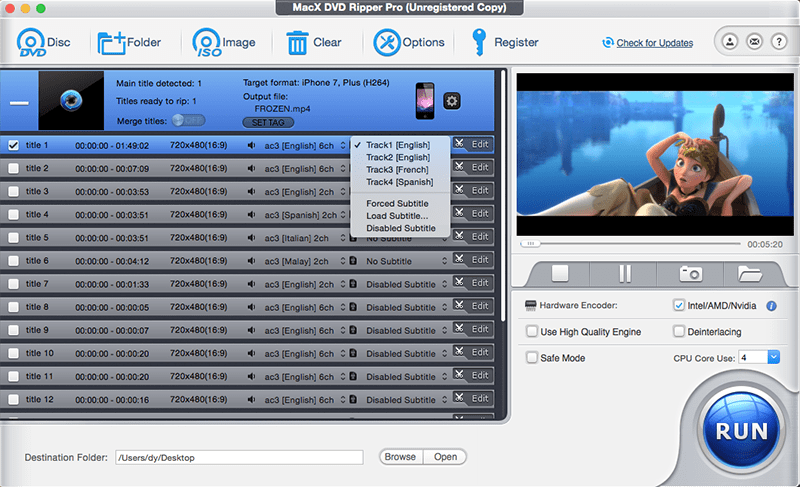Click the DVD title thumbnail
This screenshot has width=800, height=487.
71,100
